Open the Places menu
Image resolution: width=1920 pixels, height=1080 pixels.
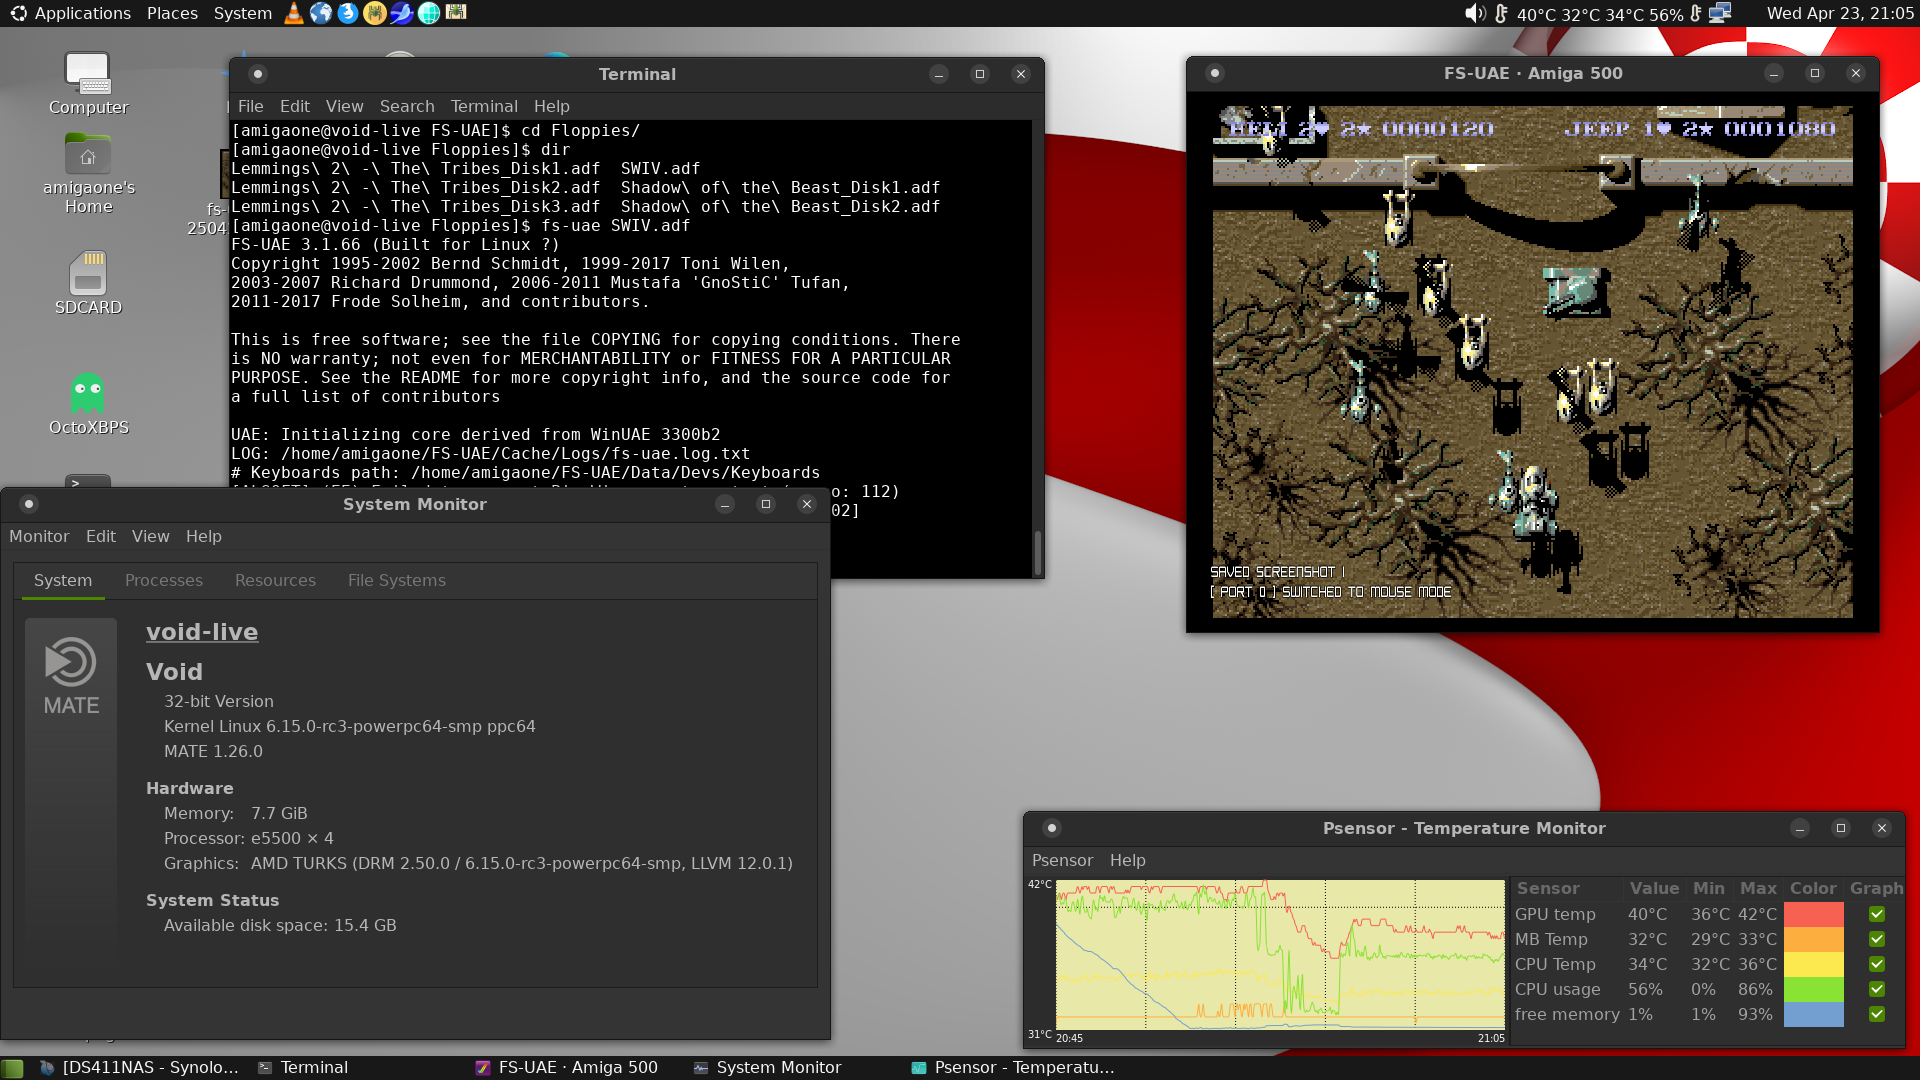pos(172,13)
